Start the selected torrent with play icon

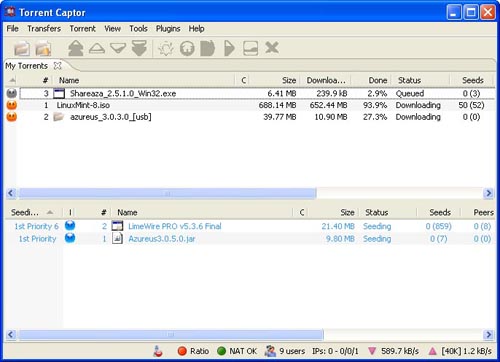pyautogui.click(x=229, y=48)
